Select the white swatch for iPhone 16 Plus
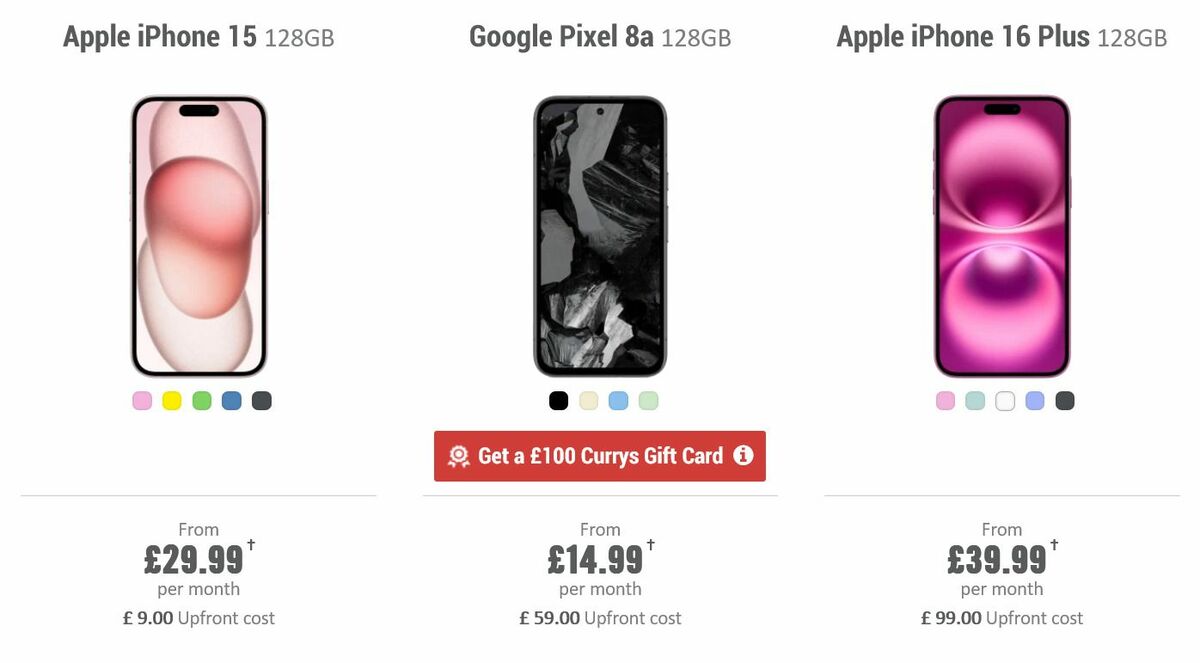The height and width of the screenshot is (663, 1200). [x=1002, y=400]
